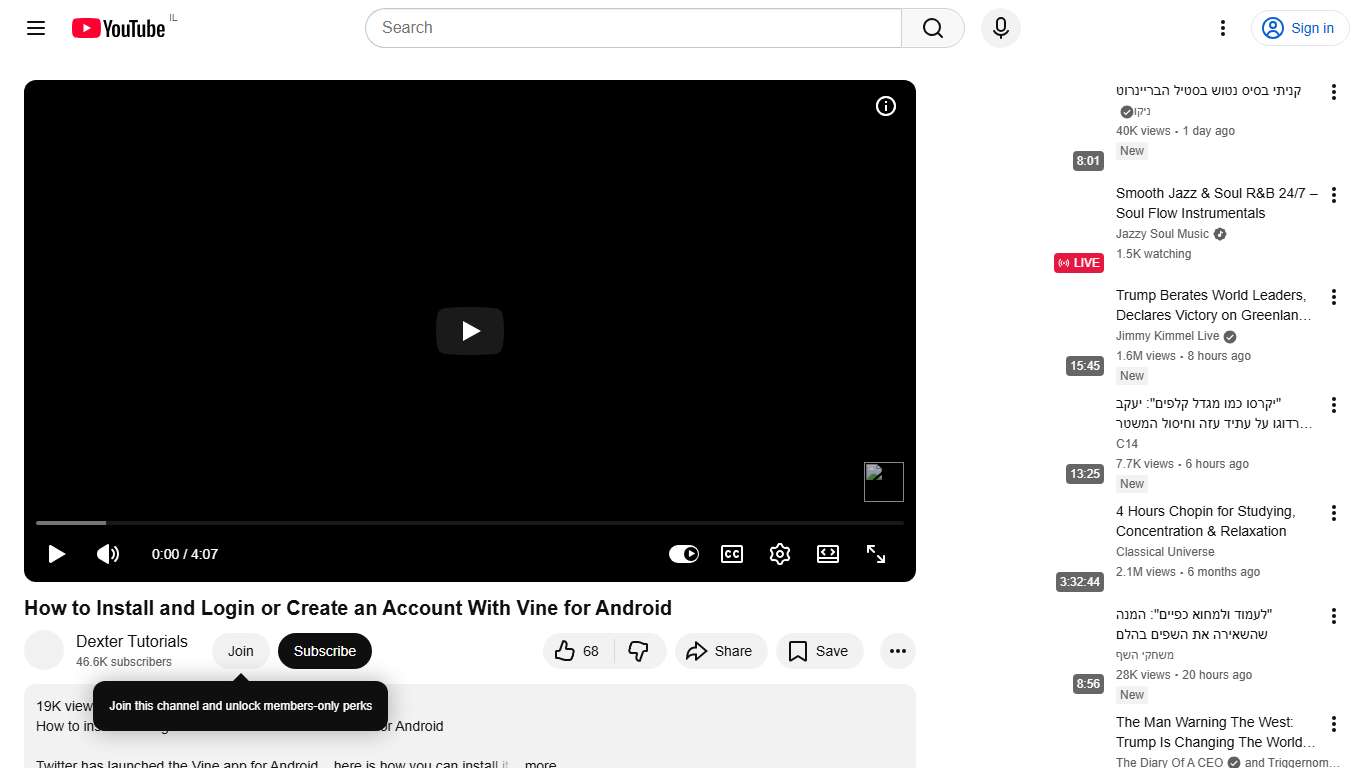Click the video progress bar
This screenshot has height=768, width=1366.
click(470, 522)
